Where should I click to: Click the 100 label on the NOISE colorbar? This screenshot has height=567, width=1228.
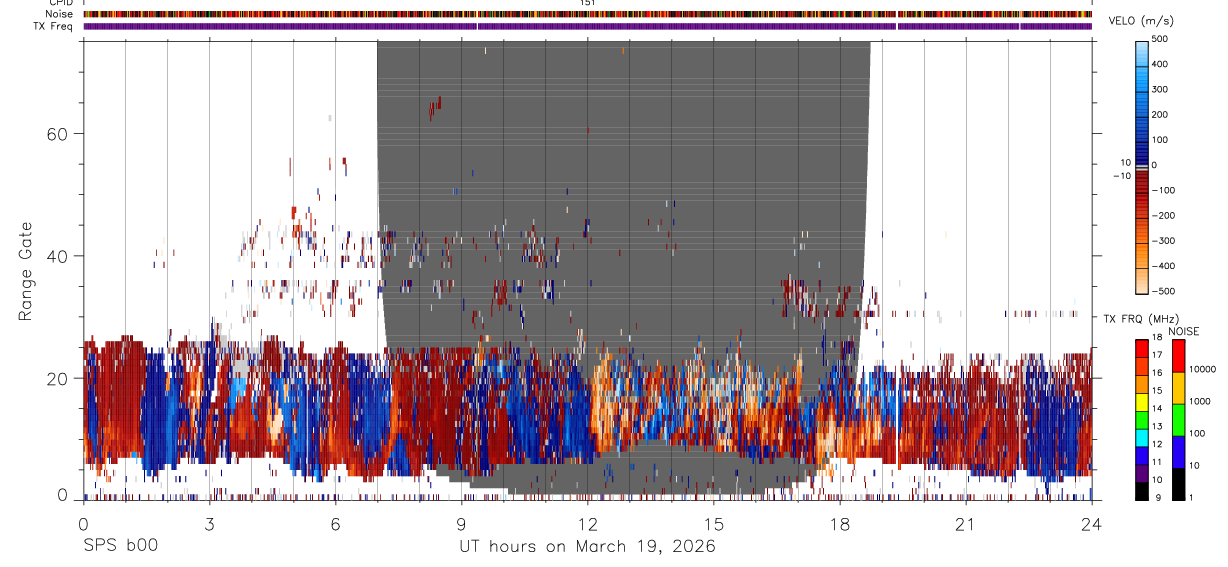coord(1199,434)
